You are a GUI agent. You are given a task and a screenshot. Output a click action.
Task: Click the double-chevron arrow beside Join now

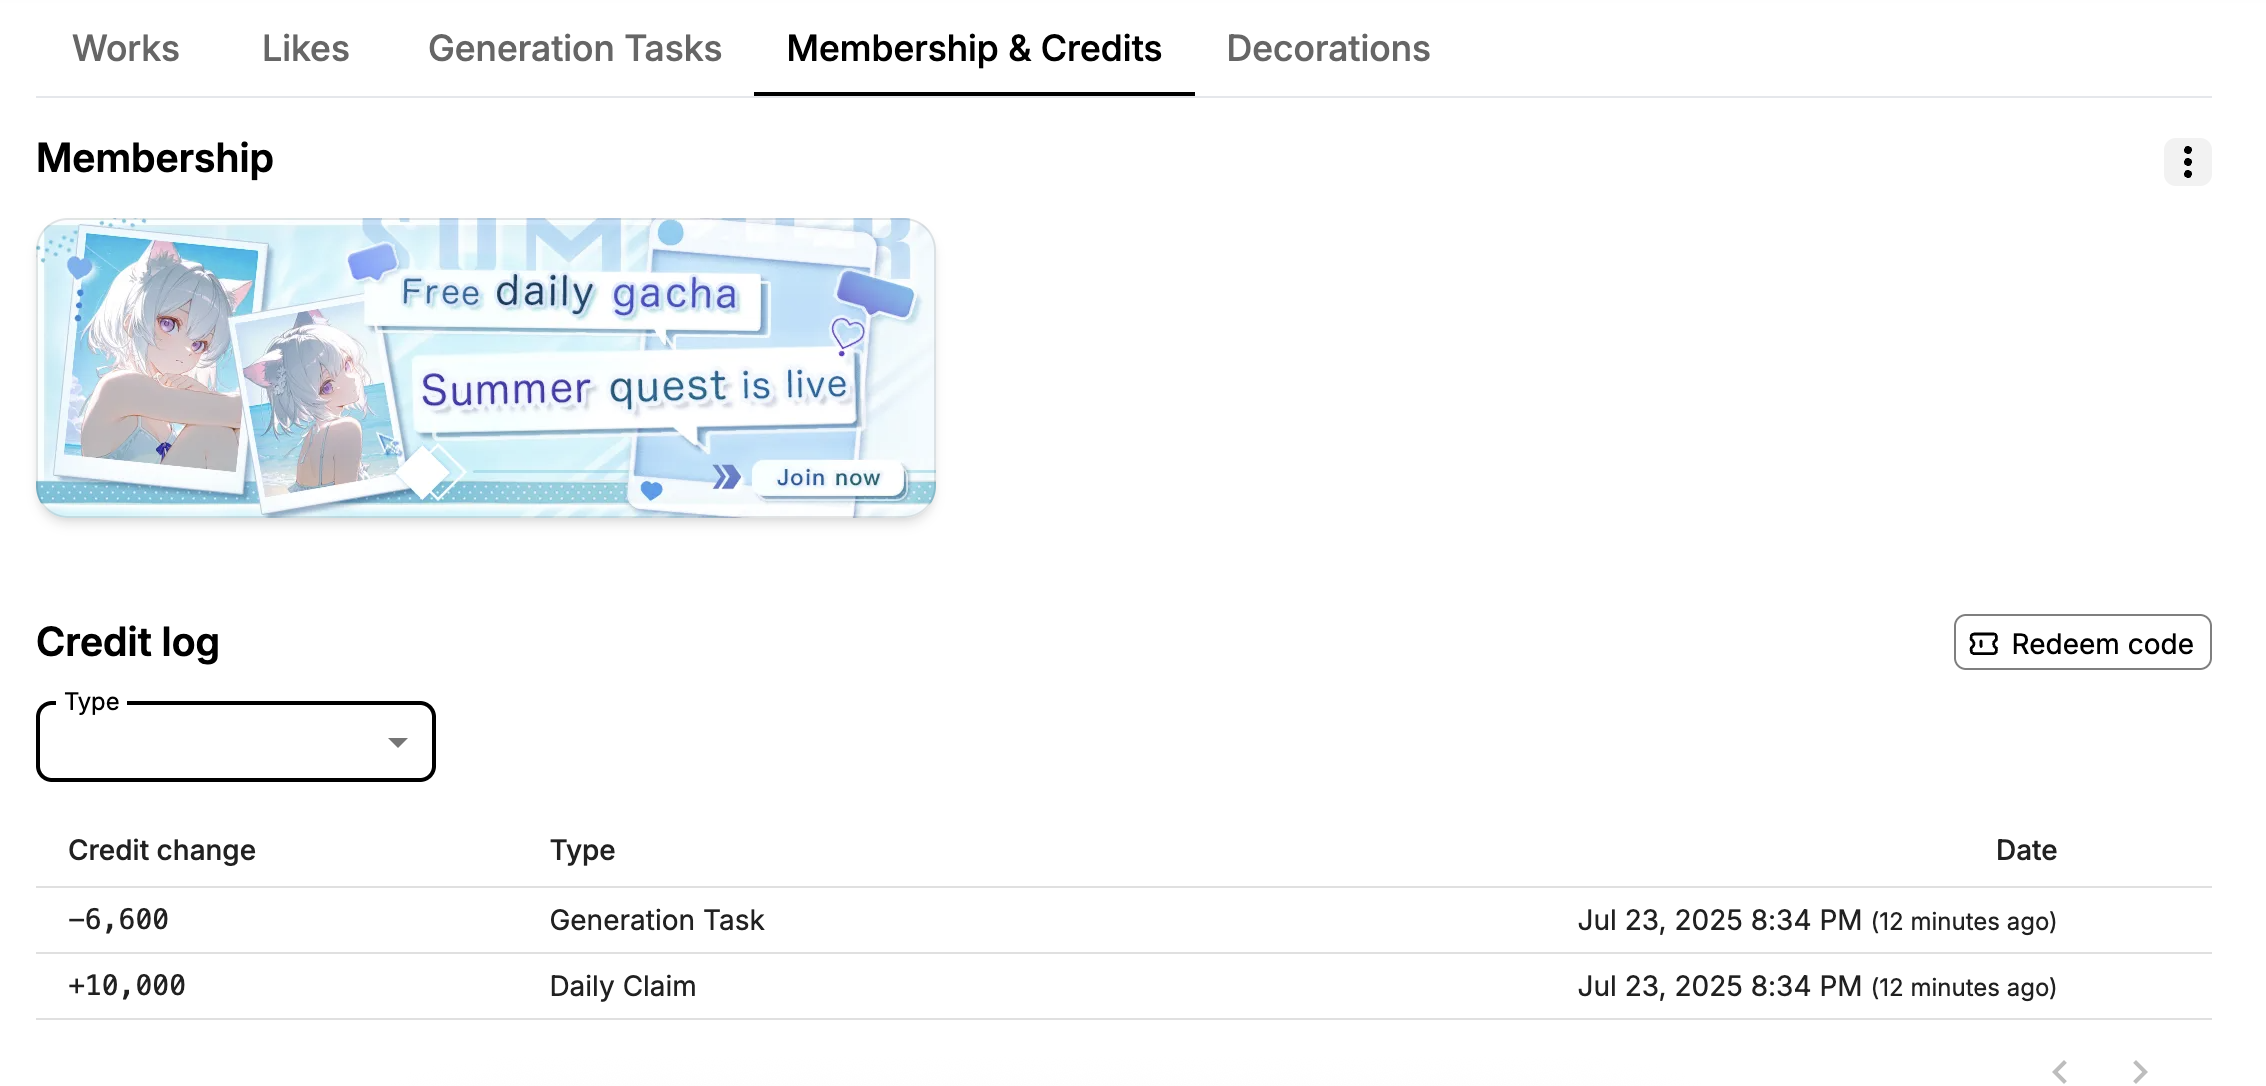tap(727, 477)
